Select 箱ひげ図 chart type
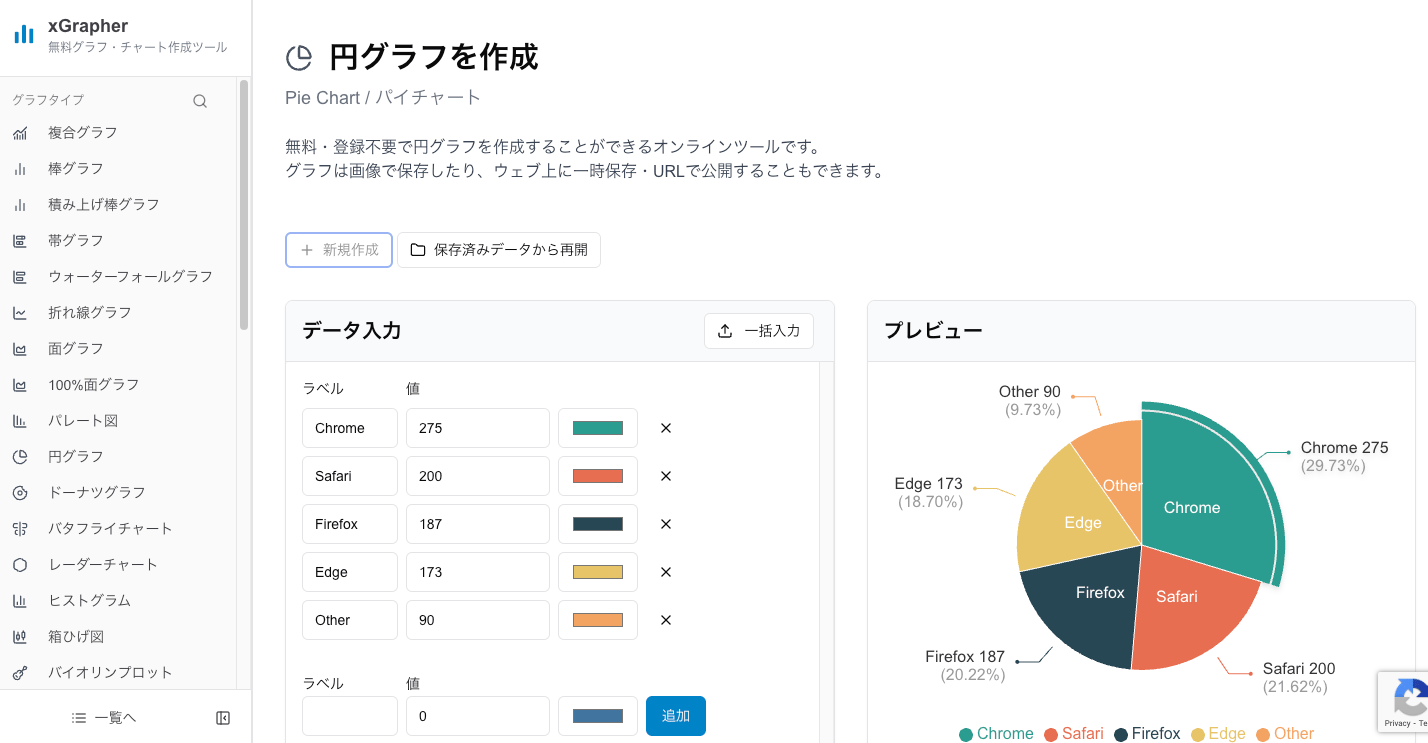 75,636
